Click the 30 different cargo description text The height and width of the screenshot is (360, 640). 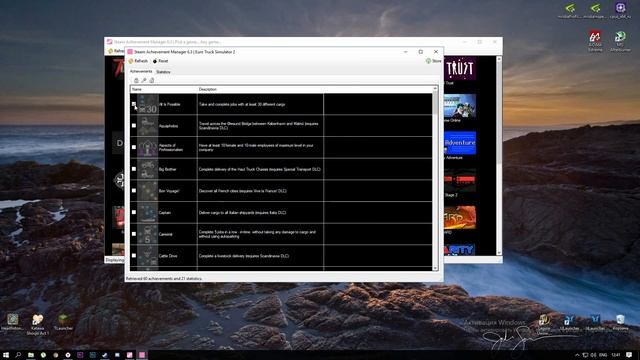pyautogui.click(x=242, y=104)
